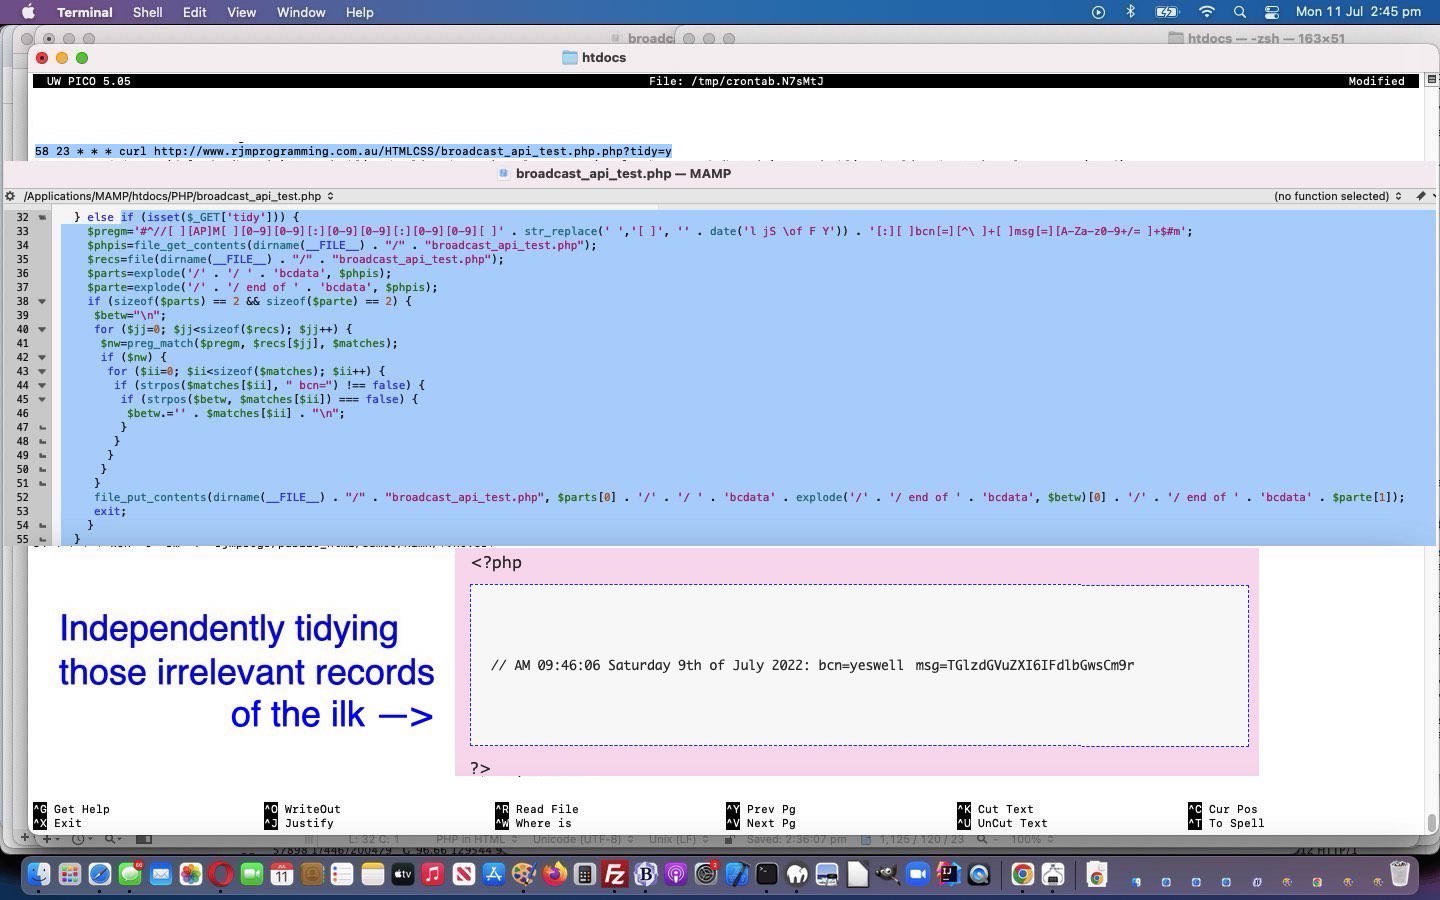Collapse the fold triangle at line 44
1440x900 pixels.
[42, 385]
